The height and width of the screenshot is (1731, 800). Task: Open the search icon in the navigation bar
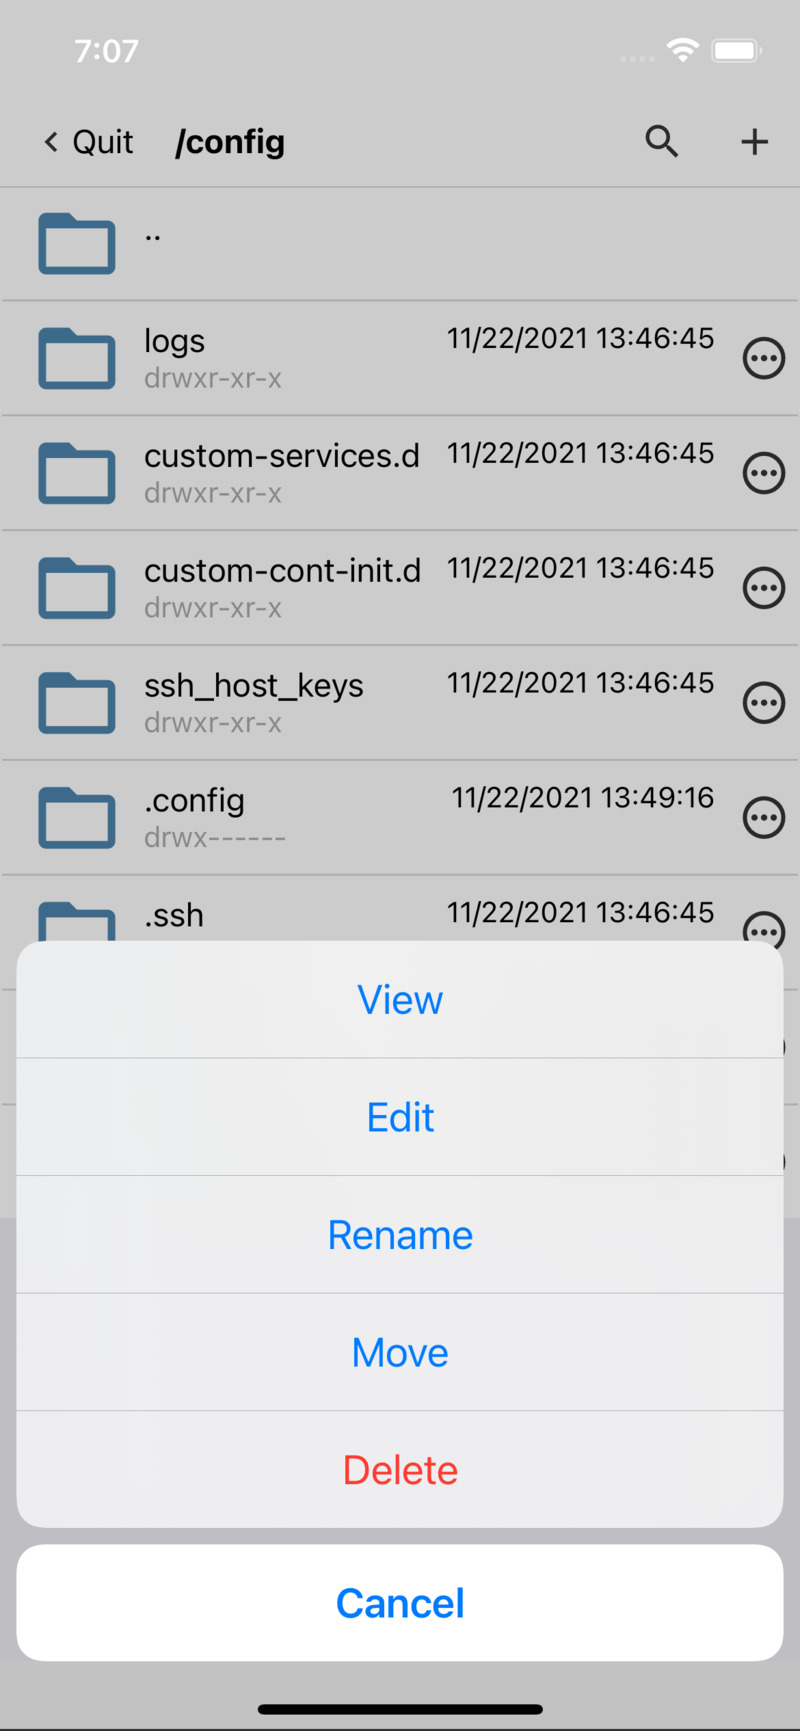tap(661, 141)
